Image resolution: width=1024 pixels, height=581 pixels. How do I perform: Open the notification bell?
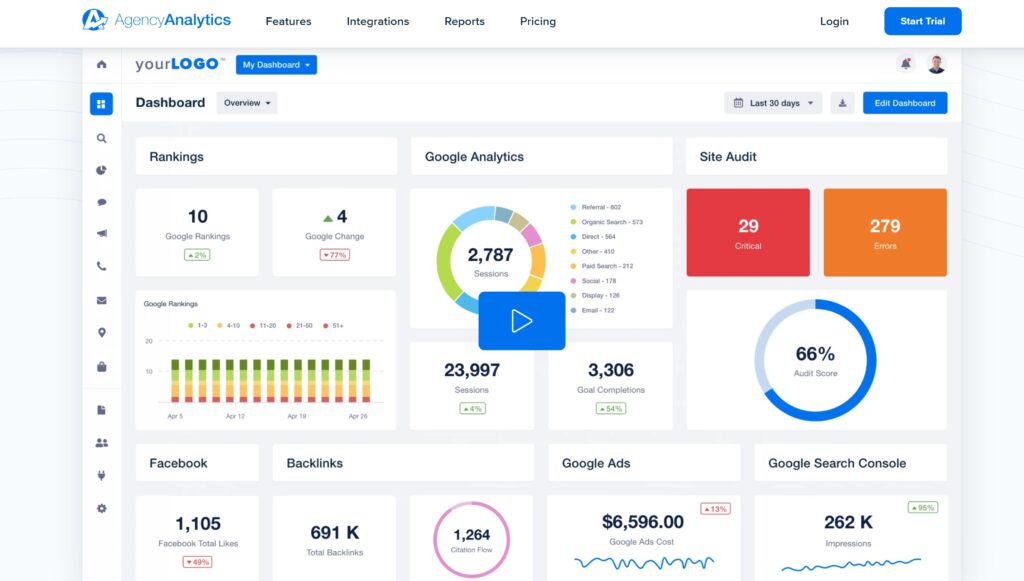[906, 64]
